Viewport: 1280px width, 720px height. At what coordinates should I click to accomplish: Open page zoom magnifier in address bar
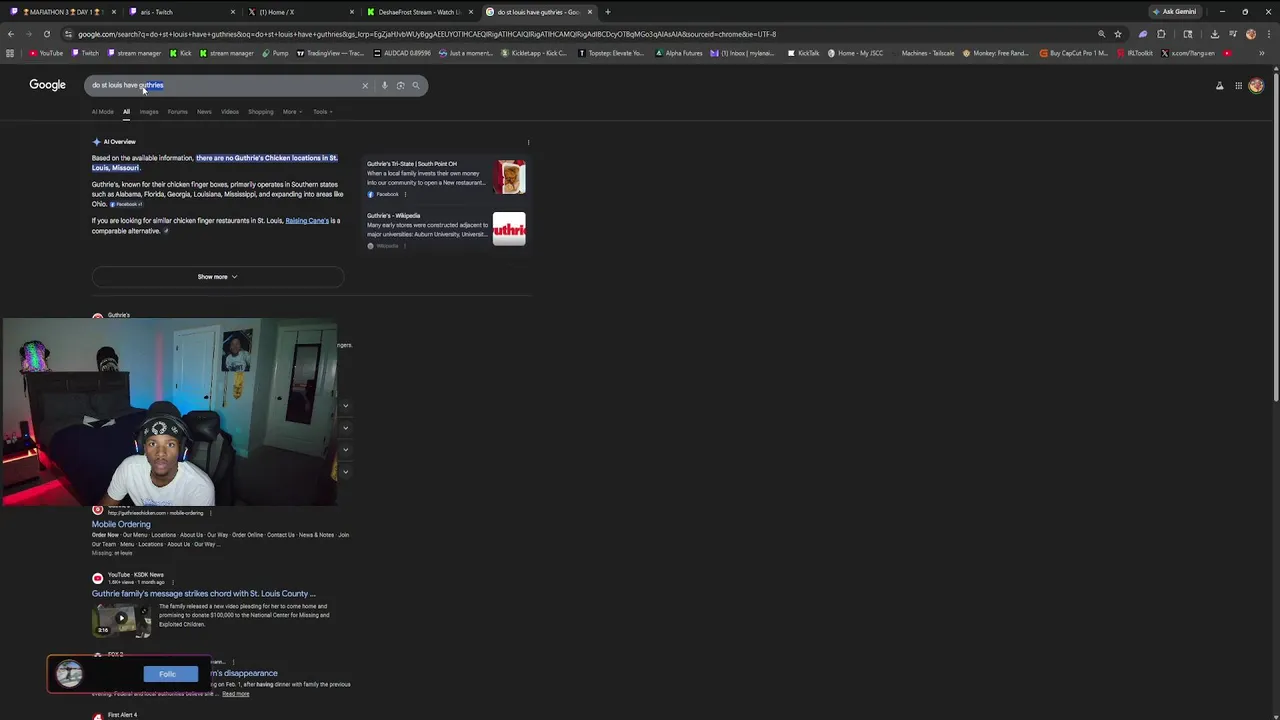1101,34
